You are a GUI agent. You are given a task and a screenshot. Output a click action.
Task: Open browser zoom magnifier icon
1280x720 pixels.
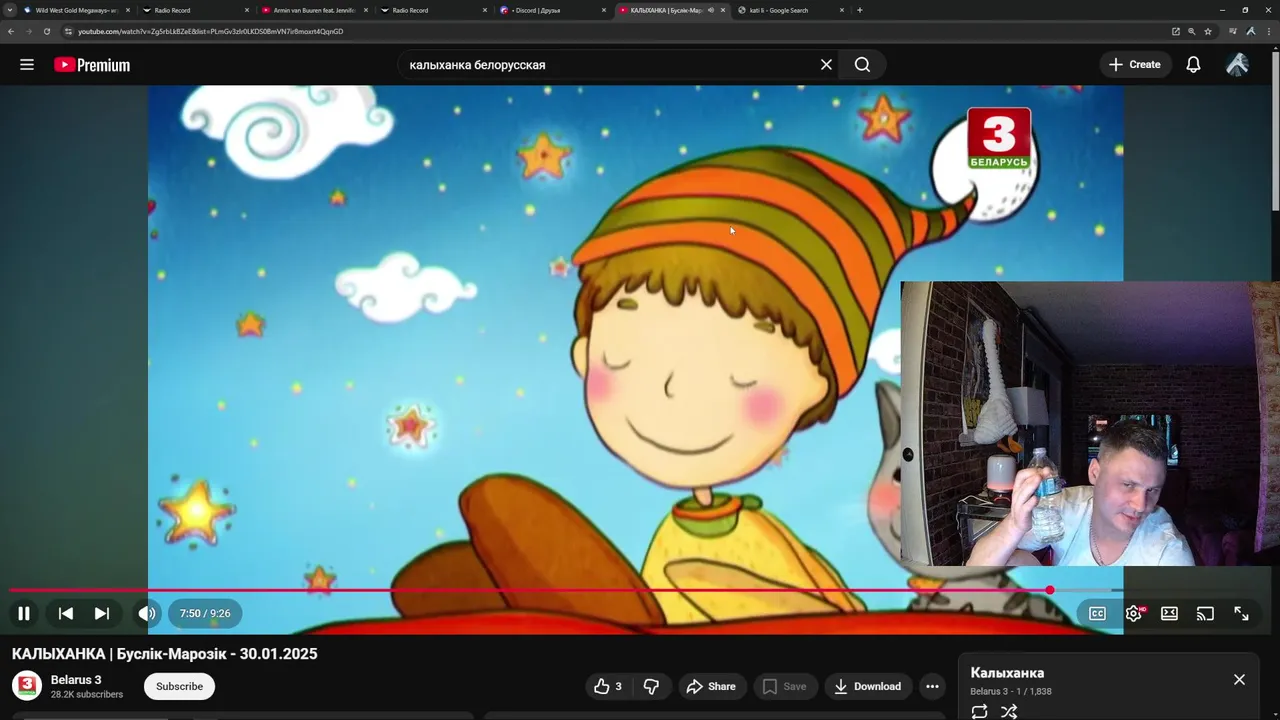(x=1192, y=31)
